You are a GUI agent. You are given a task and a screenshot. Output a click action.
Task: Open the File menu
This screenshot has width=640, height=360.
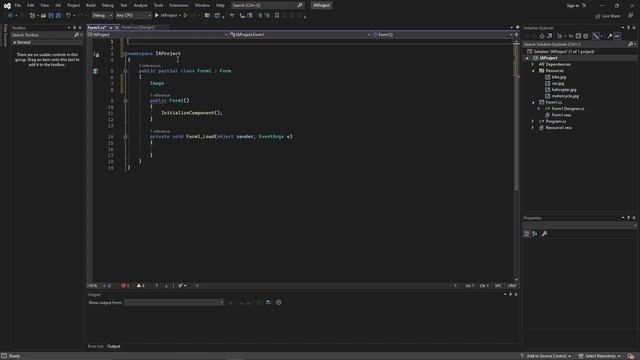18,5
